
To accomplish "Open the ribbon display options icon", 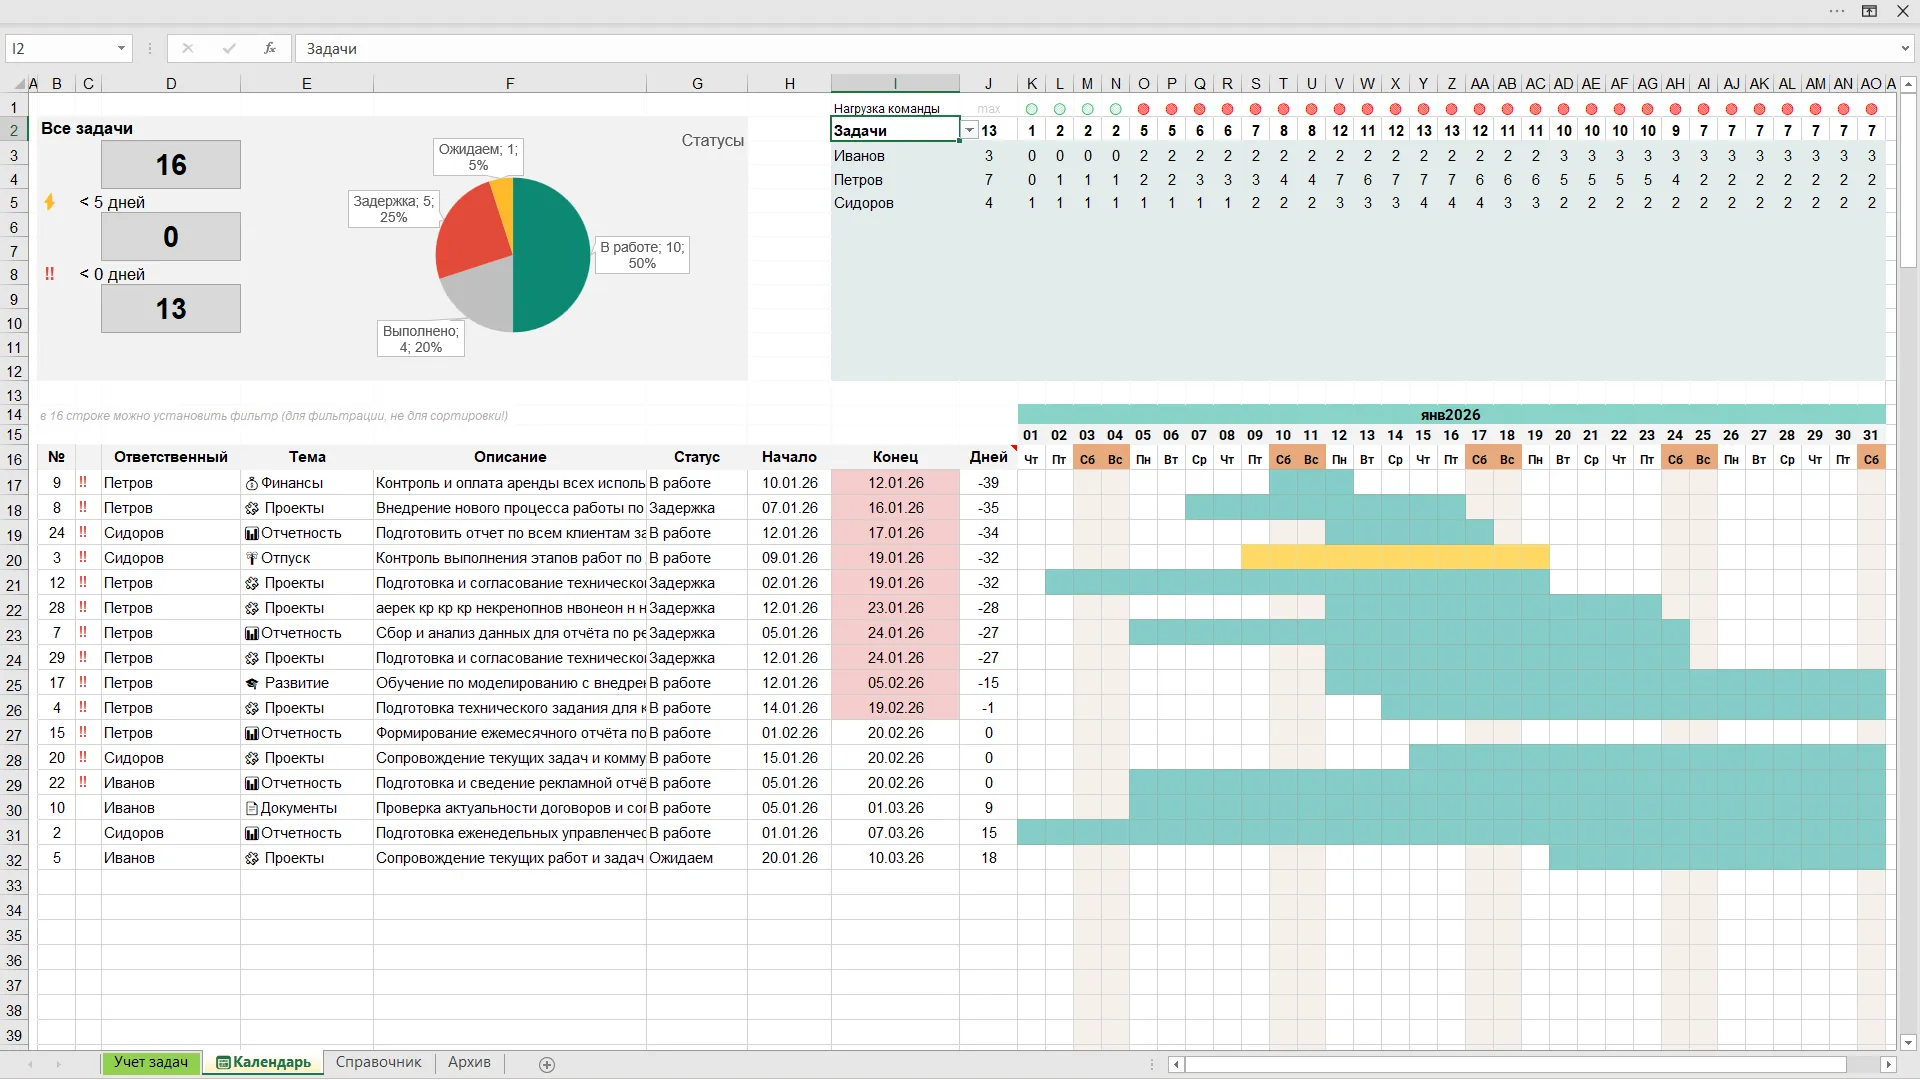I will point(1869,11).
